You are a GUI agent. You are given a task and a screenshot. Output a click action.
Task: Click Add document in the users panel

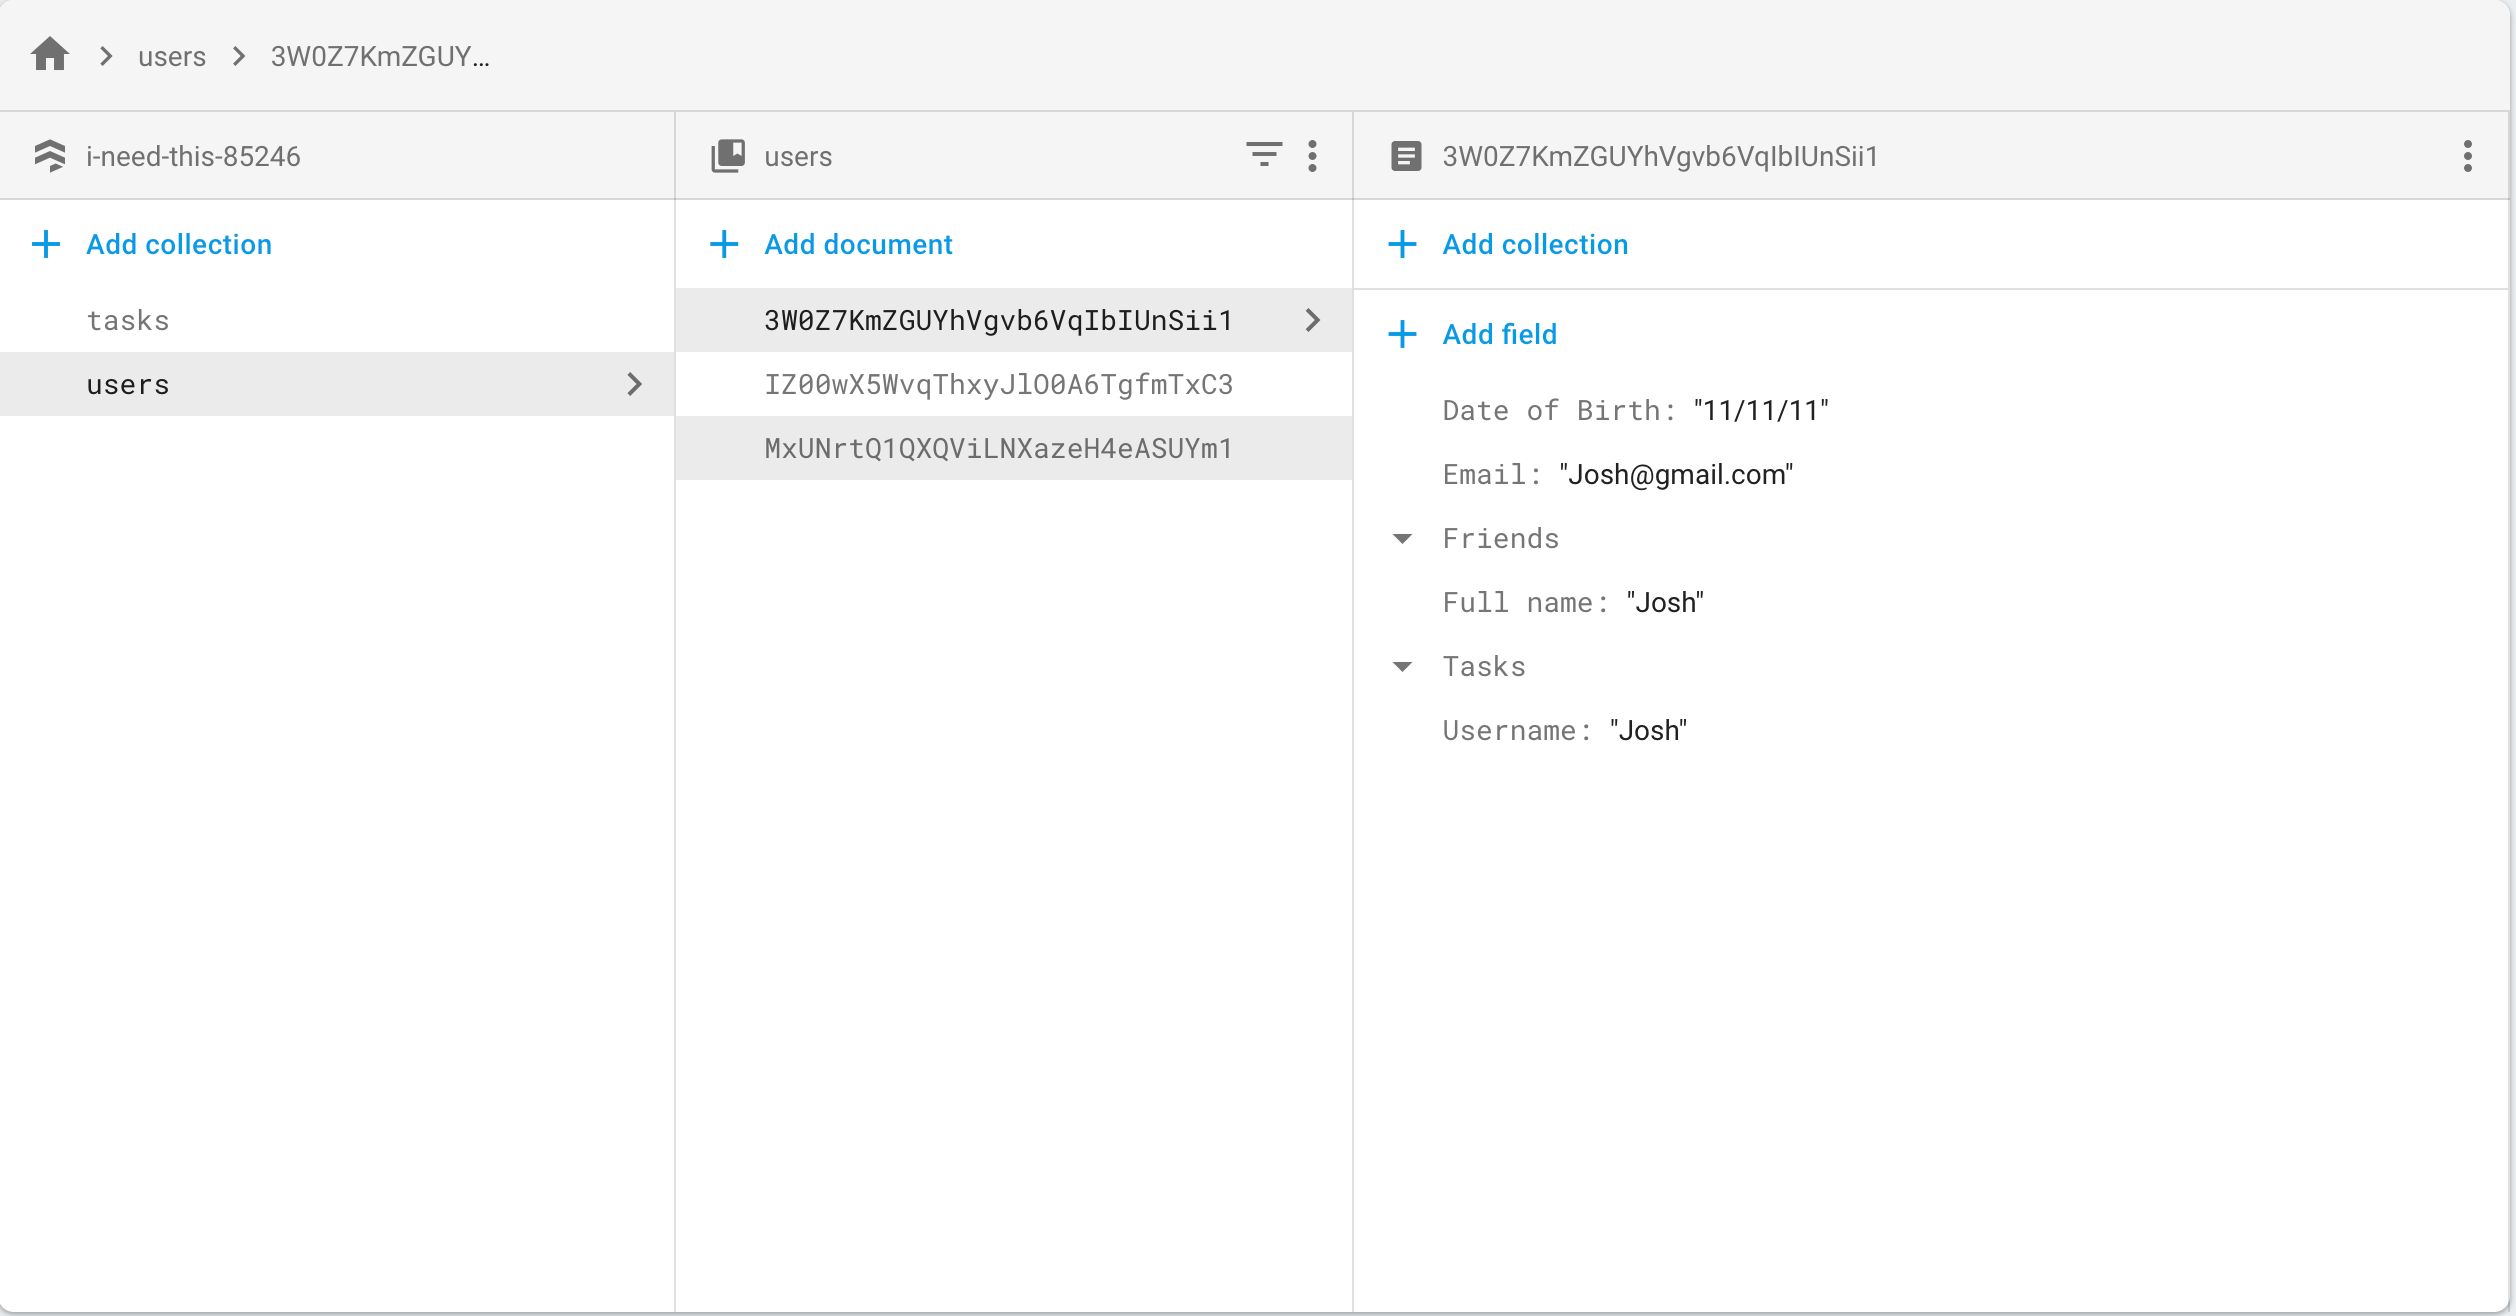[x=858, y=244]
